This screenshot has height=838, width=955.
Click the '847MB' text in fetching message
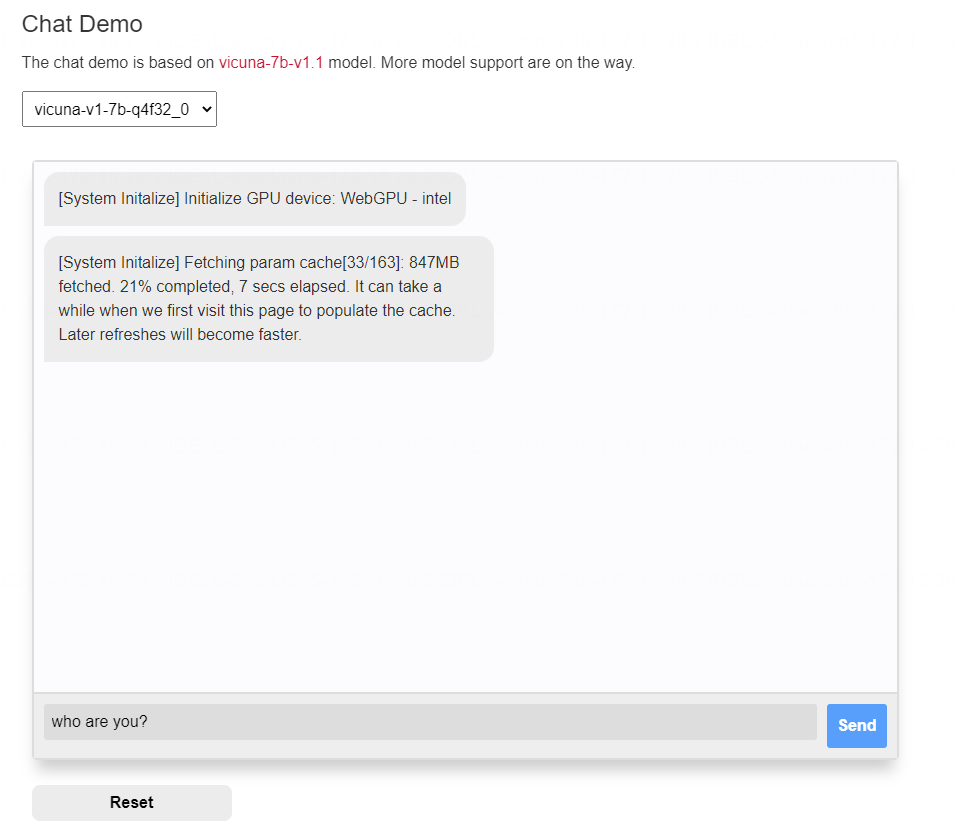[x=434, y=262]
